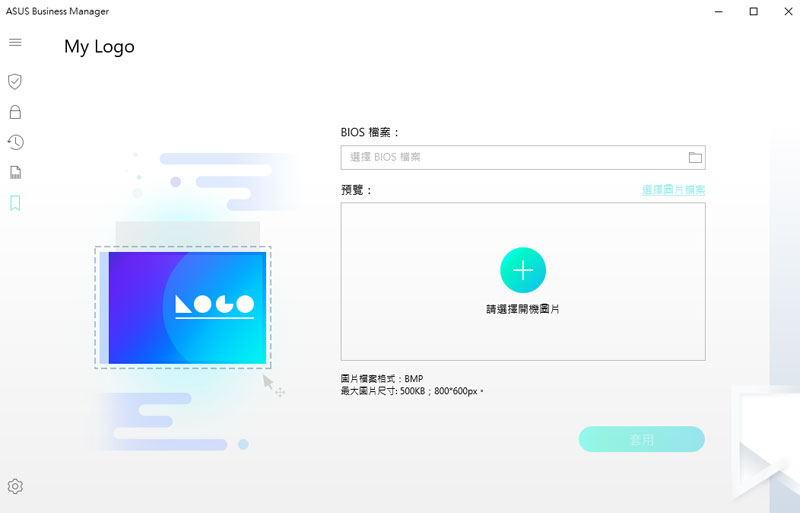The height and width of the screenshot is (513, 800).
Task: Select the padlock icon in sidebar
Action: pyautogui.click(x=15, y=112)
